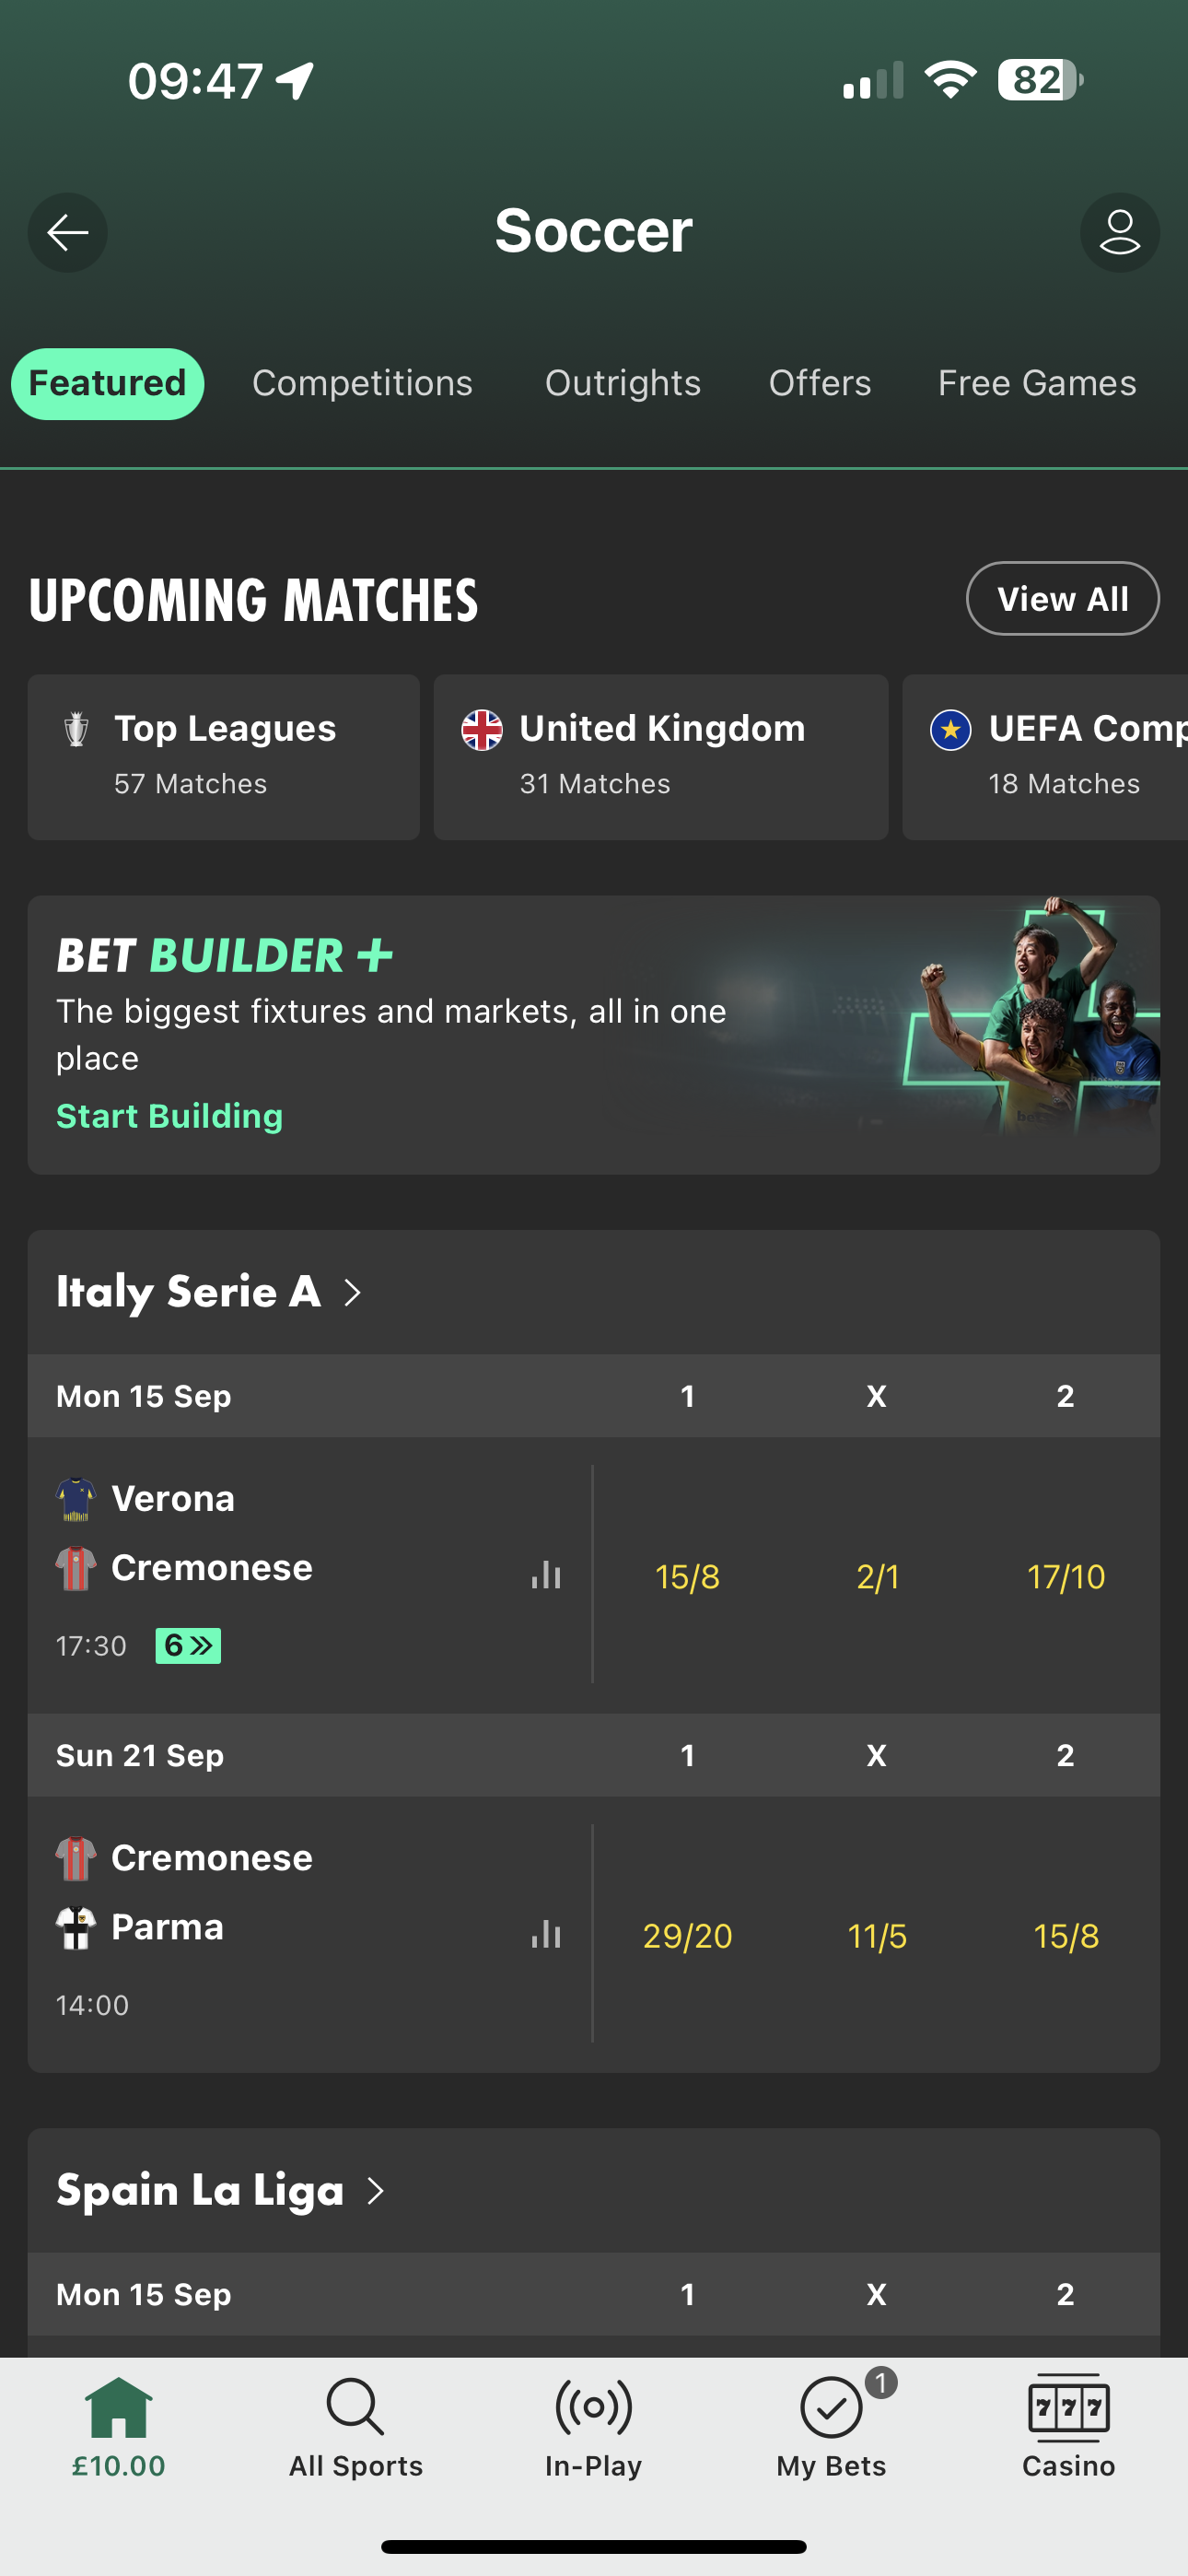Screen dimensions: 1188x2576
Task: Select the draw odds 2/1 for Verona vs Cremonese
Action: coord(877,1576)
